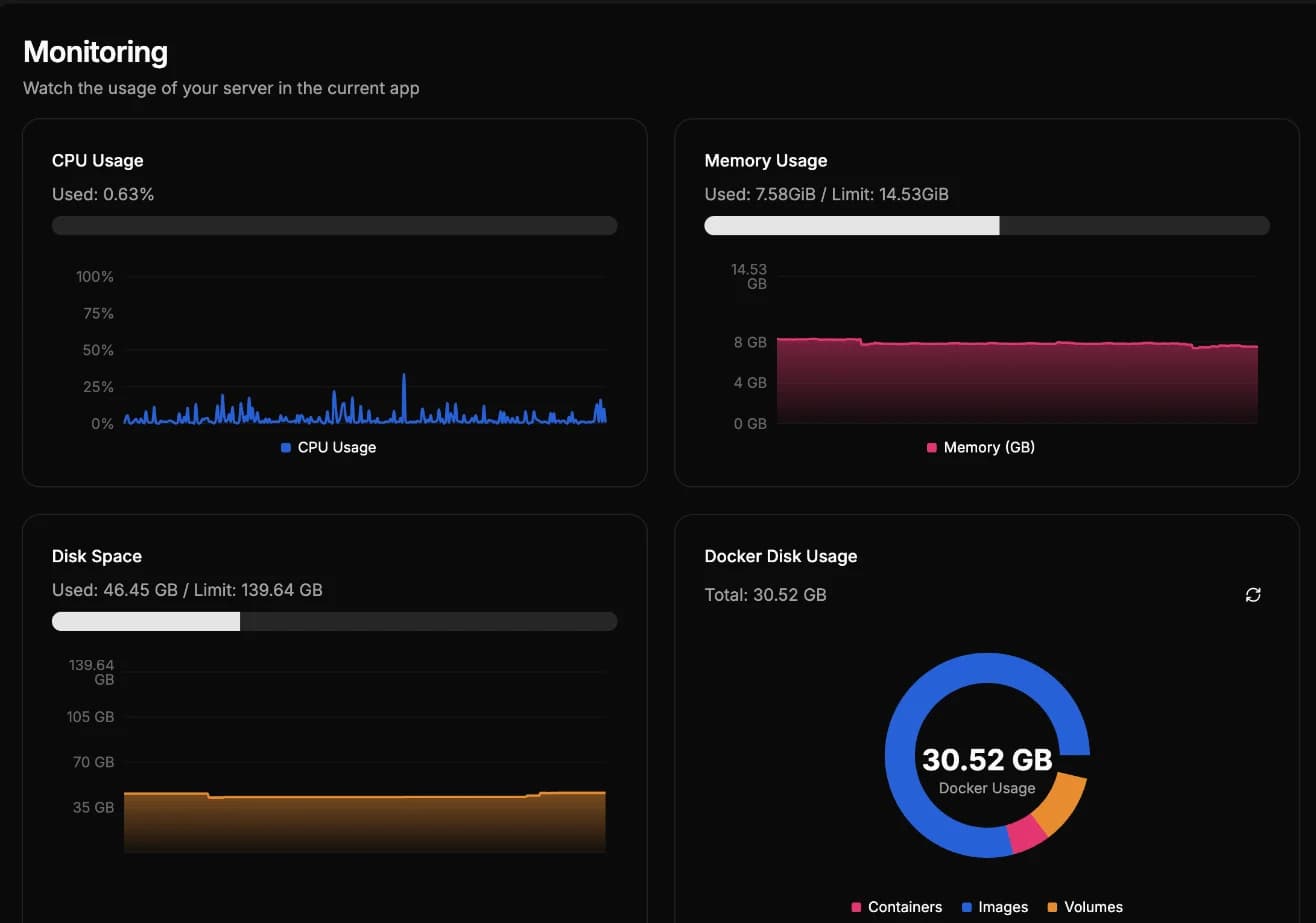Click the Monitoring page heading
This screenshot has height=923, width=1316.
95,52
